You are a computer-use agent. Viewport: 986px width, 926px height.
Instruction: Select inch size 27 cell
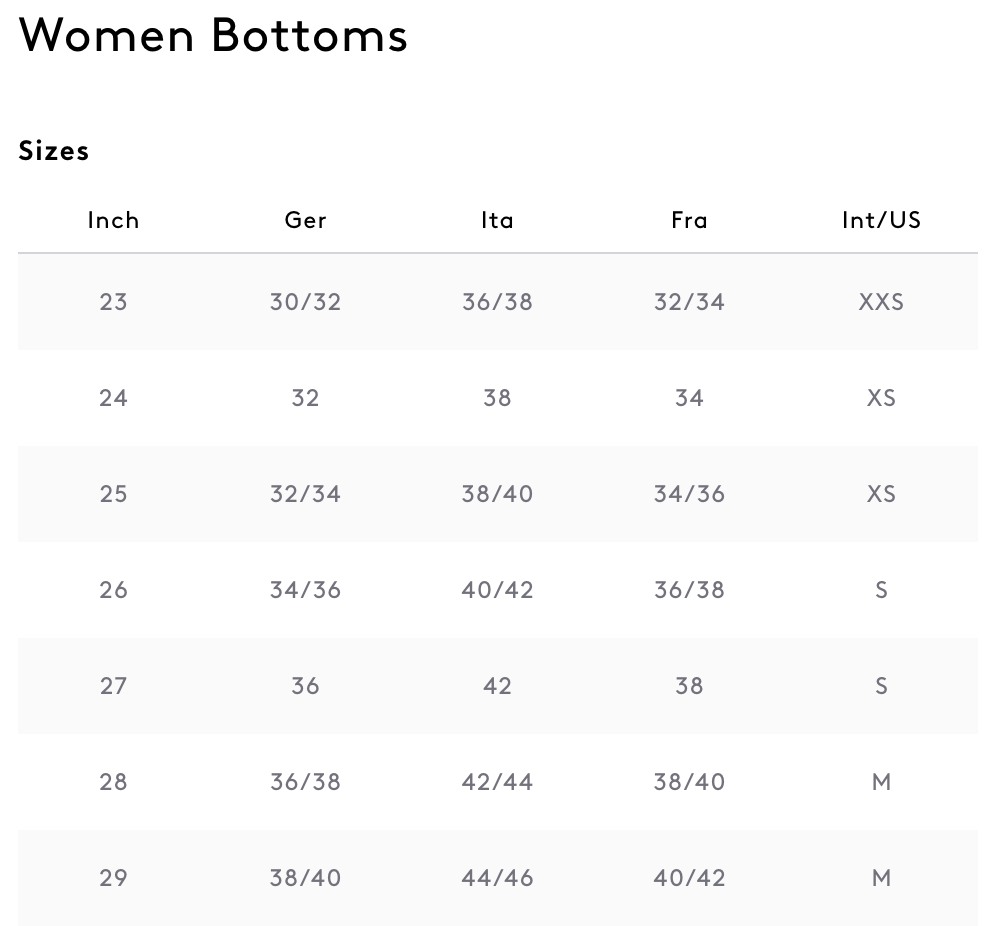pyautogui.click(x=113, y=686)
